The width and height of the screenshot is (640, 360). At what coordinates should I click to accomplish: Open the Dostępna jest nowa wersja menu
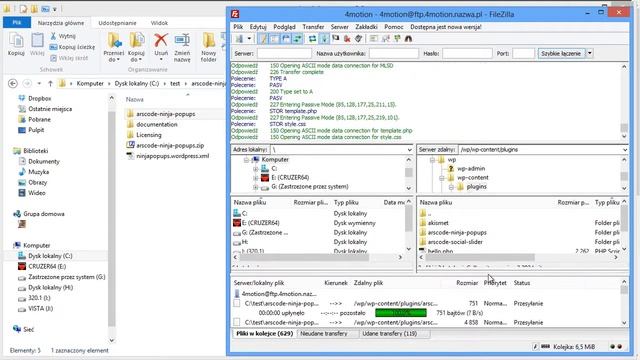[446, 27]
